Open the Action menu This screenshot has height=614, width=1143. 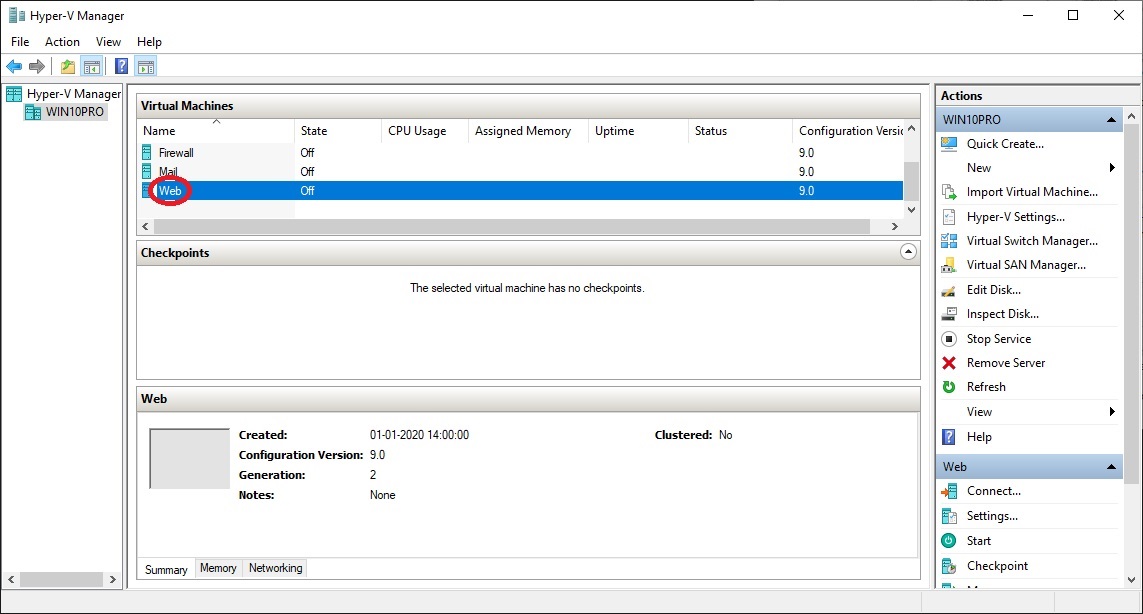62,42
